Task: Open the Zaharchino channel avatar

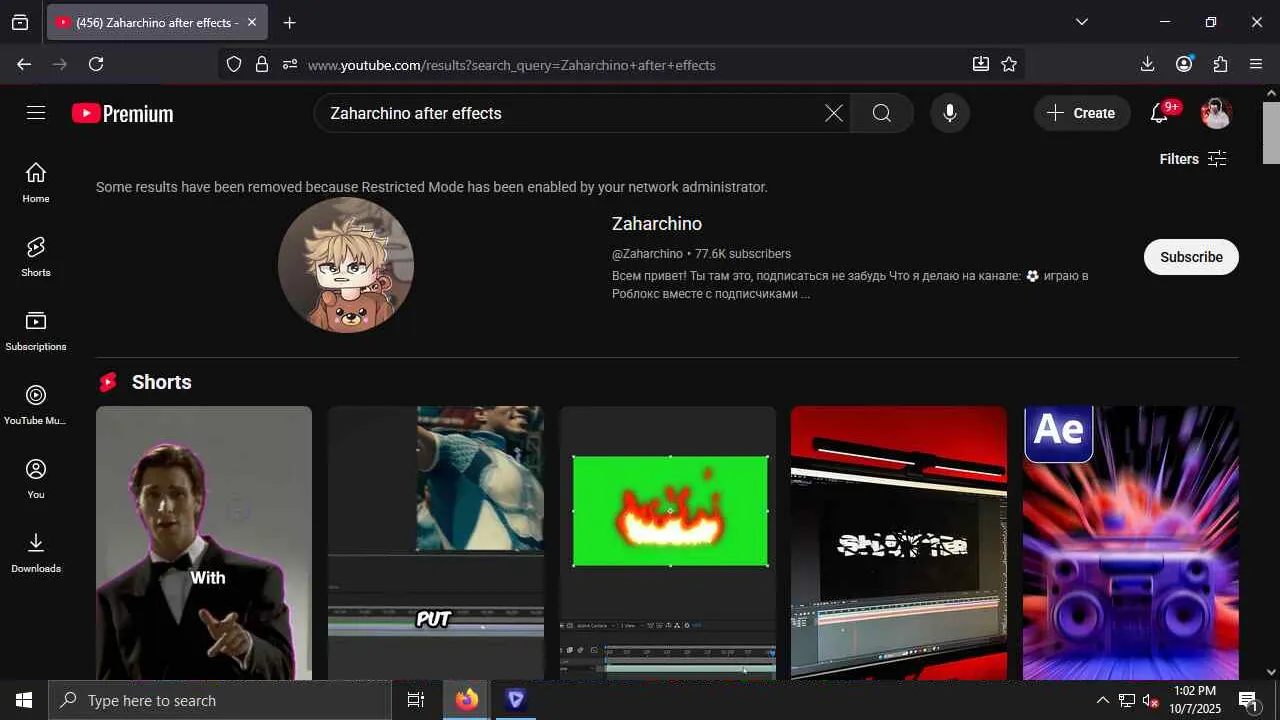Action: (346, 265)
